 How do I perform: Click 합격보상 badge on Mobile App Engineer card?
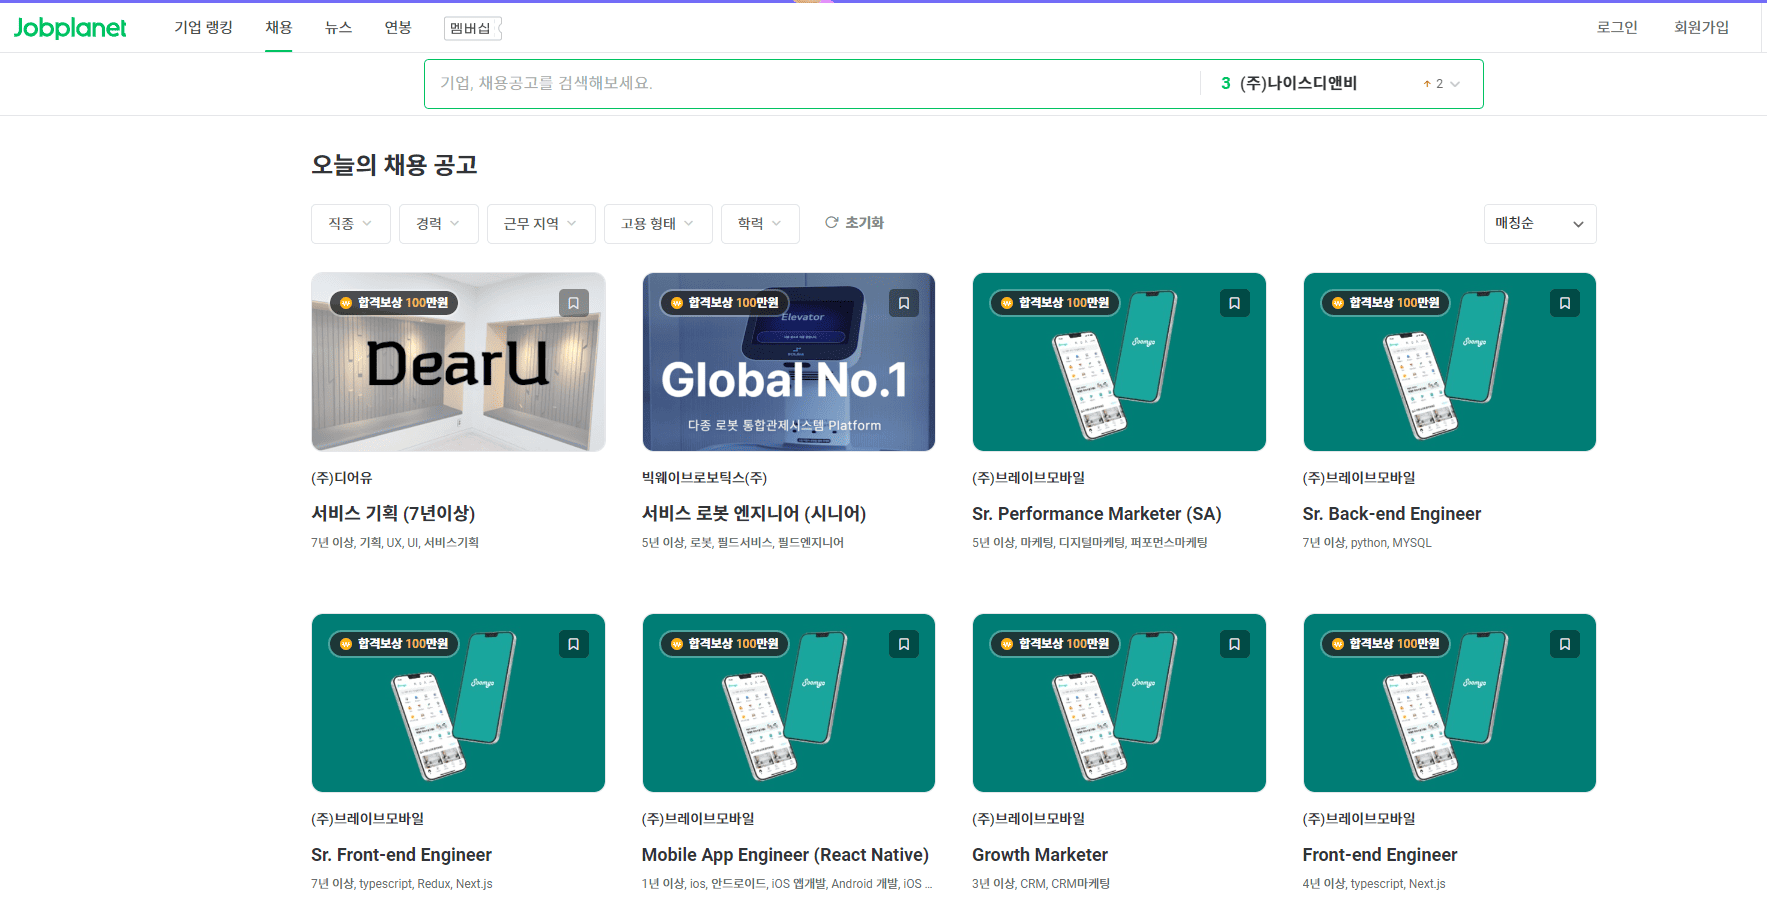click(x=724, y=643)
